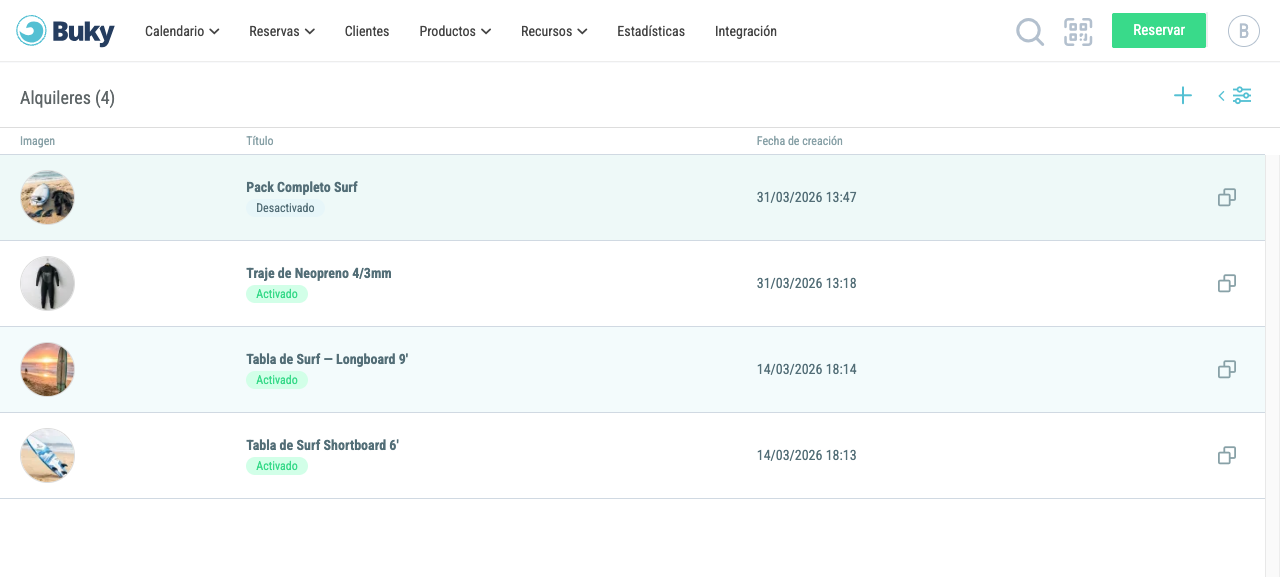The height and width of the screenshot is (577, 1280).
Task: Open the filter sliders icon
Action: click(x=1235, y=96)
